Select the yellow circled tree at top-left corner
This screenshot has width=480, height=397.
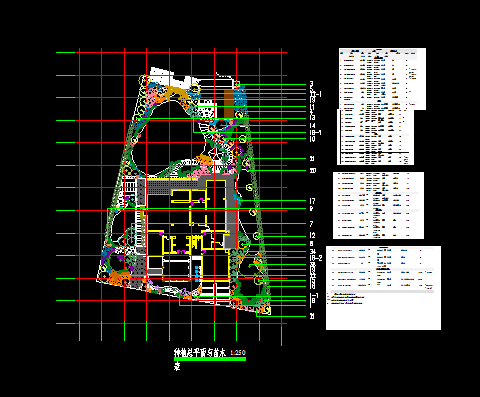click(x=145, y=80)
